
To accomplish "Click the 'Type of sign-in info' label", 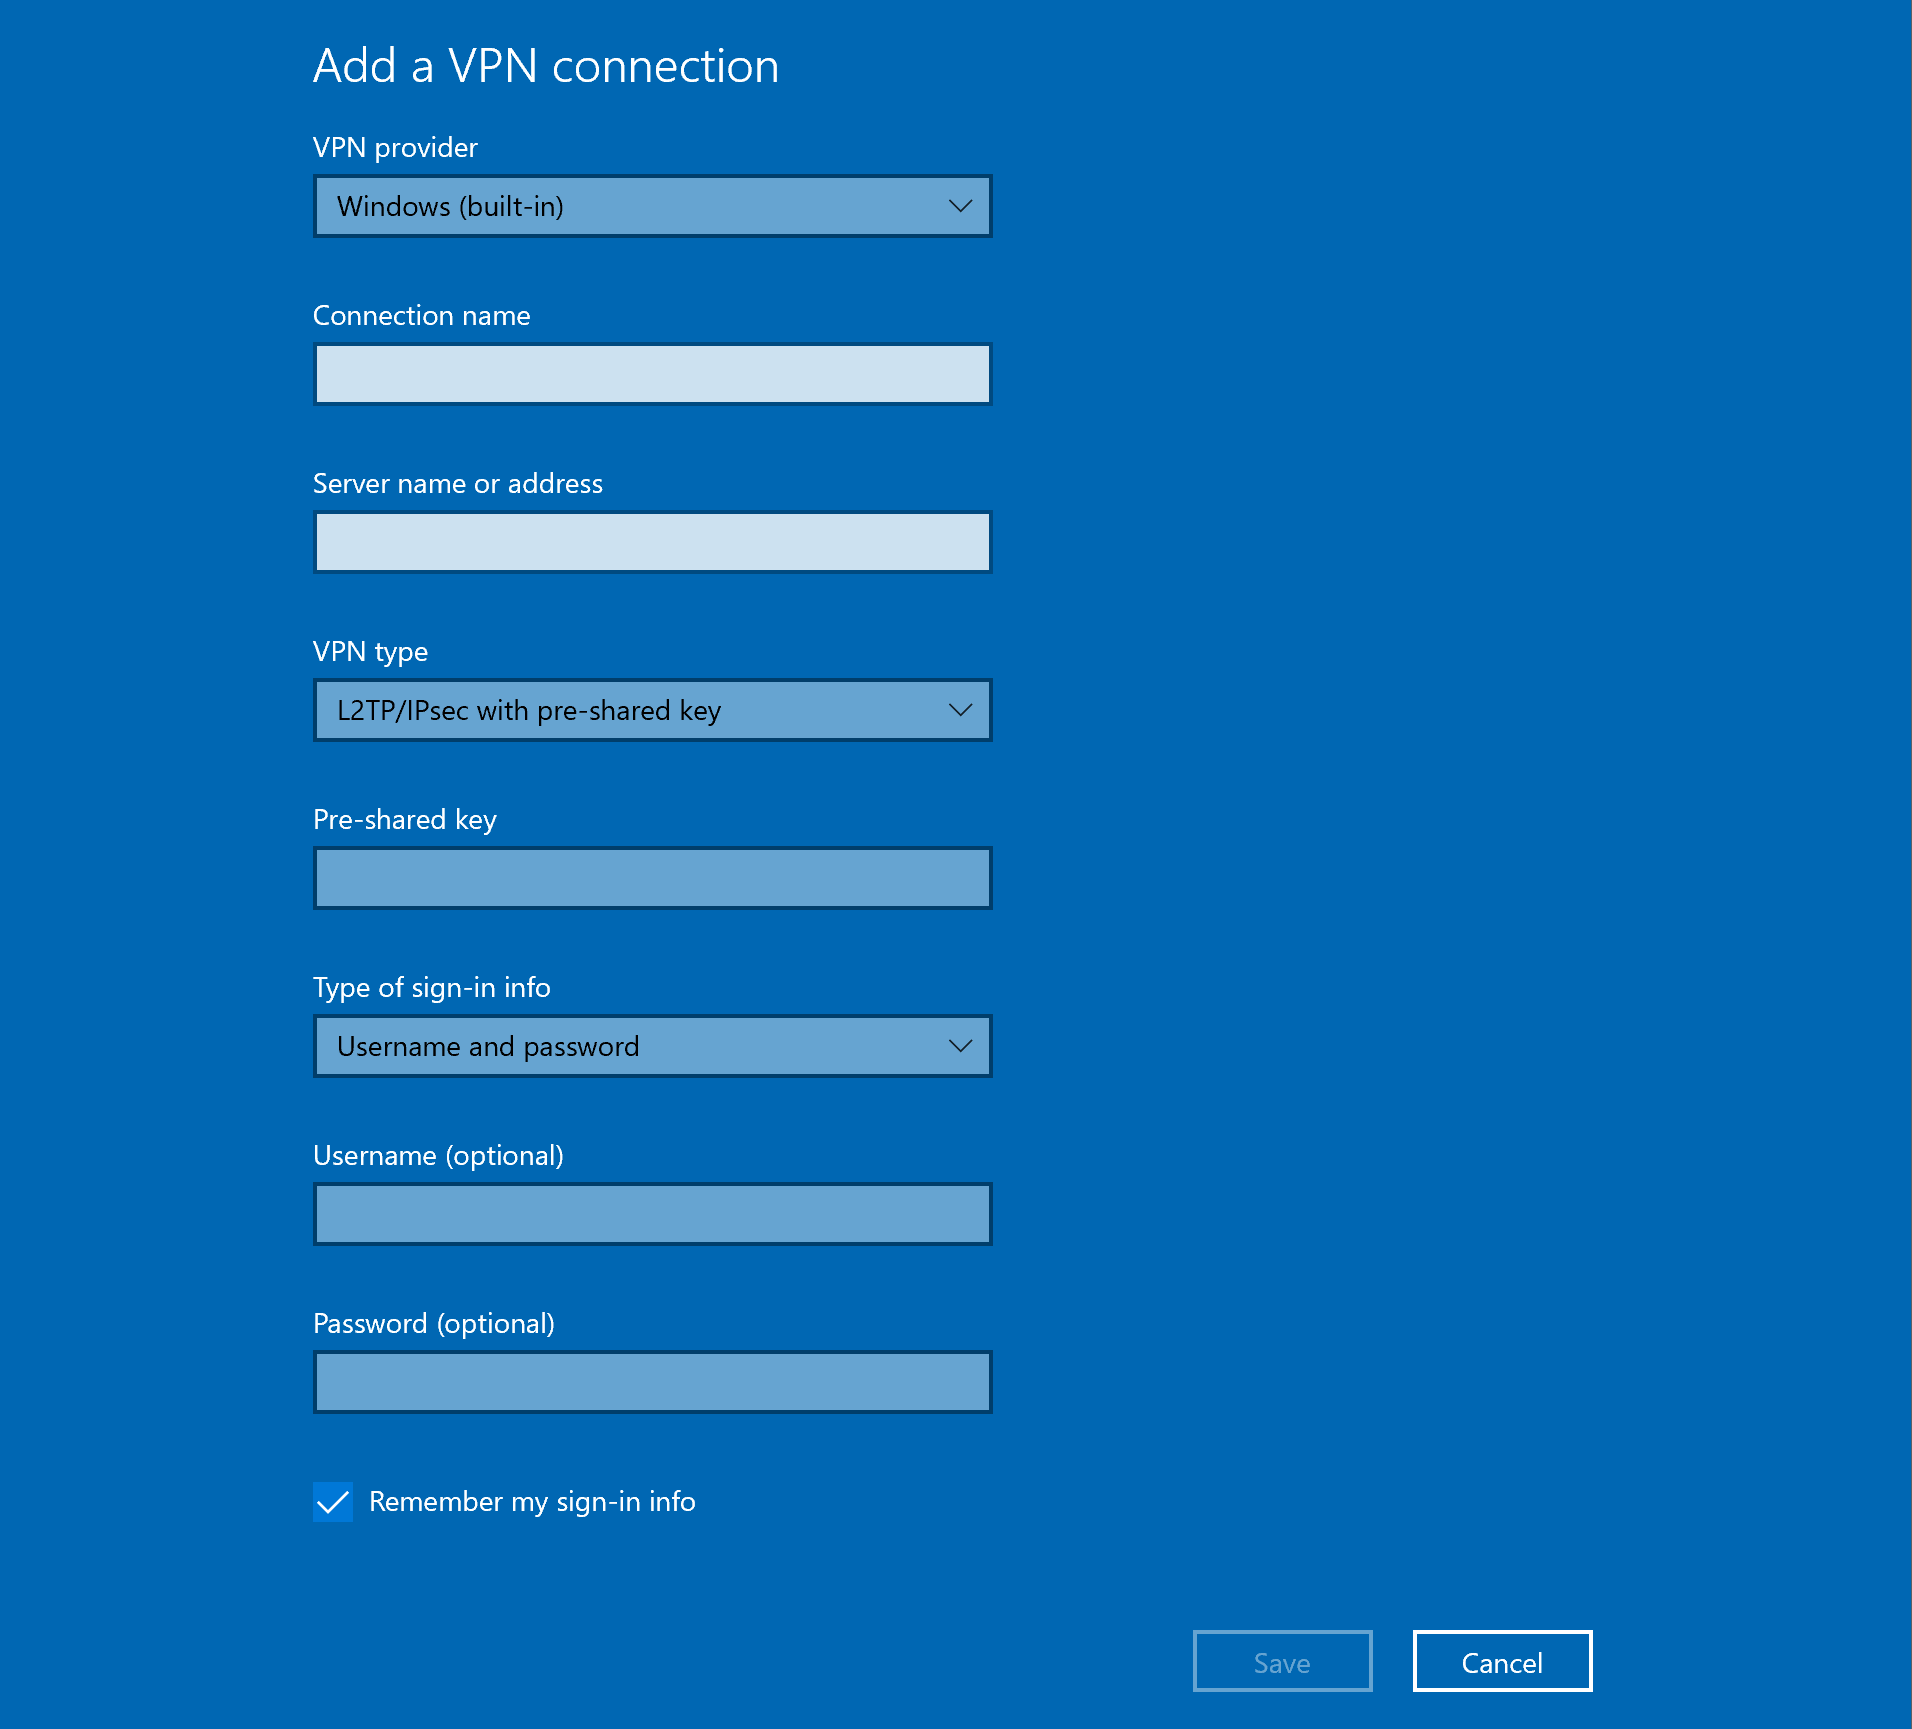I will [432, 988].
